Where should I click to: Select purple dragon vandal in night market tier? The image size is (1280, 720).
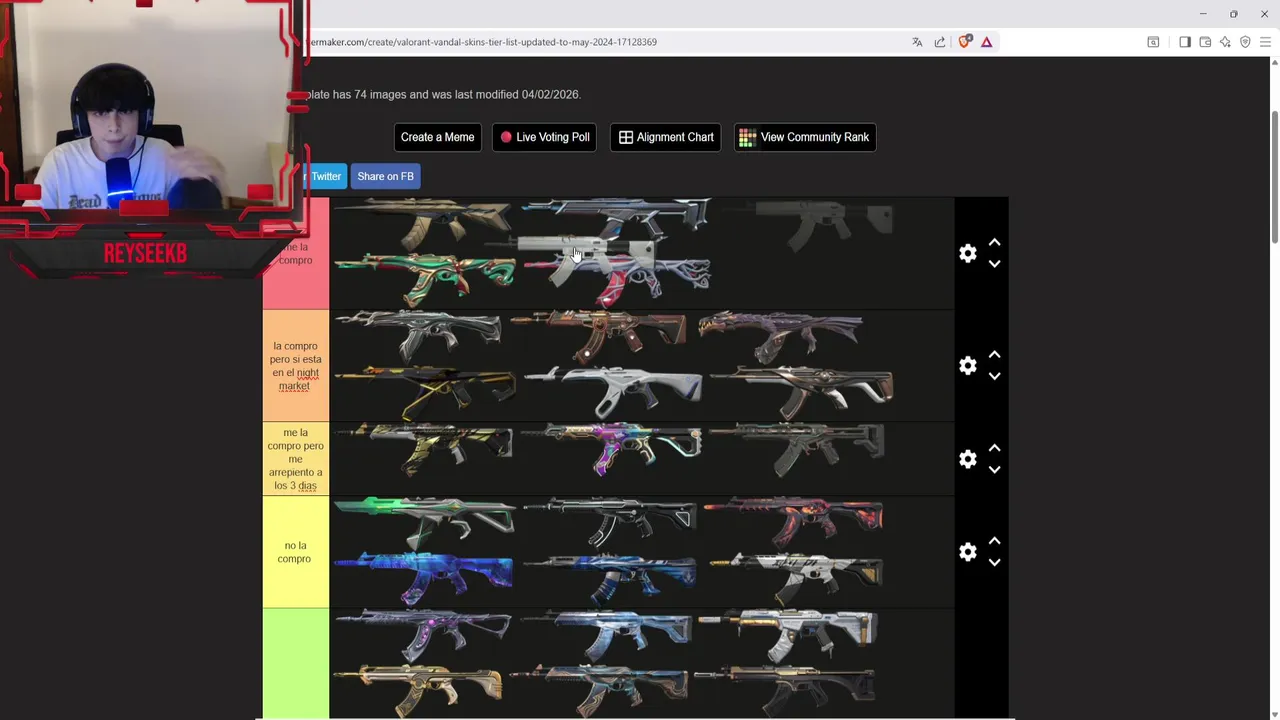point(780,336)
